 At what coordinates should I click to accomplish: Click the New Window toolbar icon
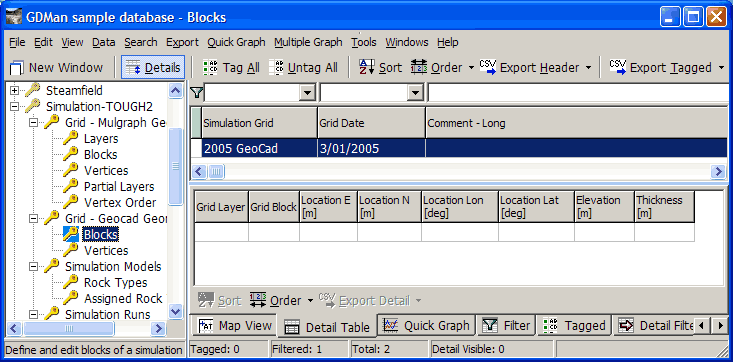17,68
